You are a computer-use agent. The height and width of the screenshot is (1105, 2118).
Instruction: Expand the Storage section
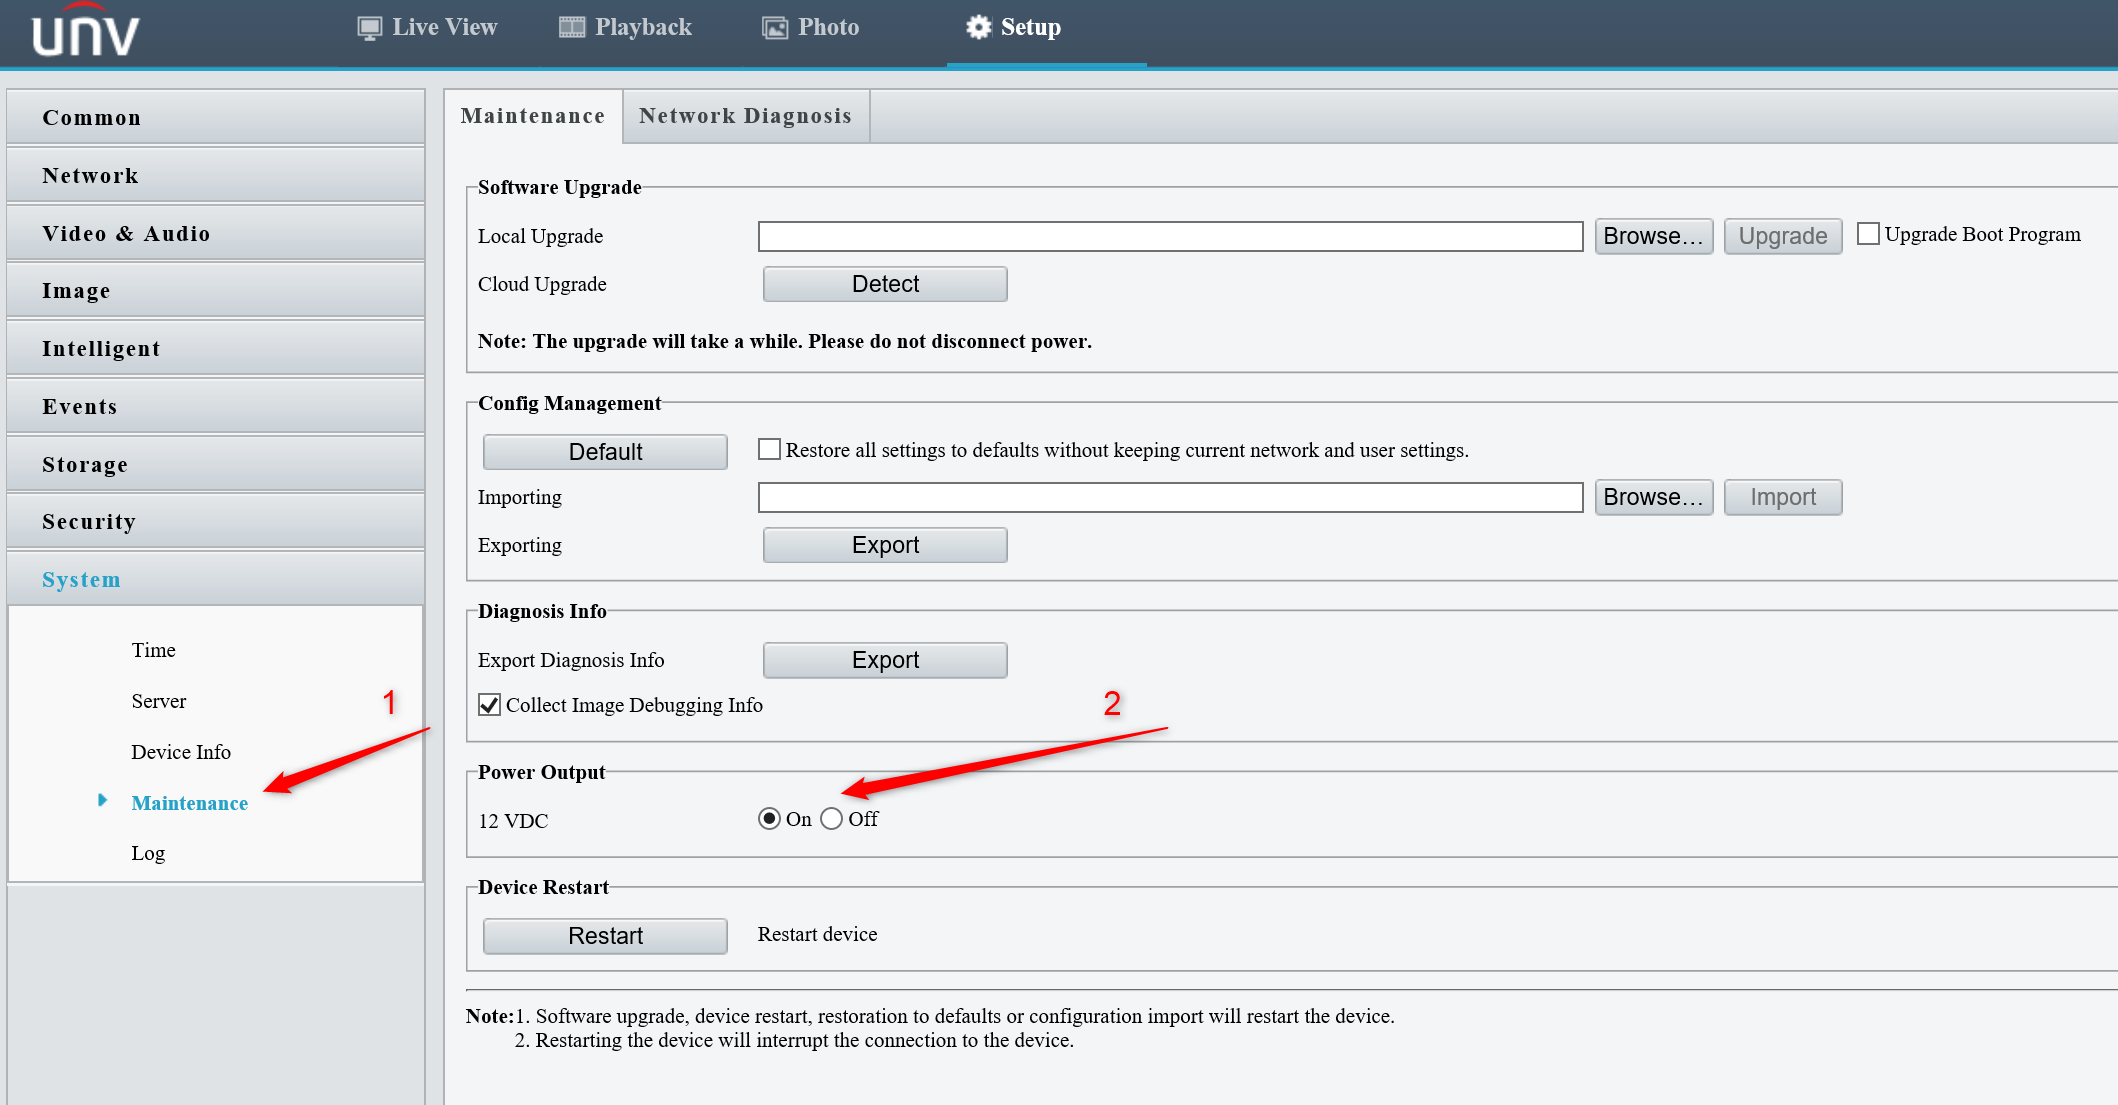point(216,464)
